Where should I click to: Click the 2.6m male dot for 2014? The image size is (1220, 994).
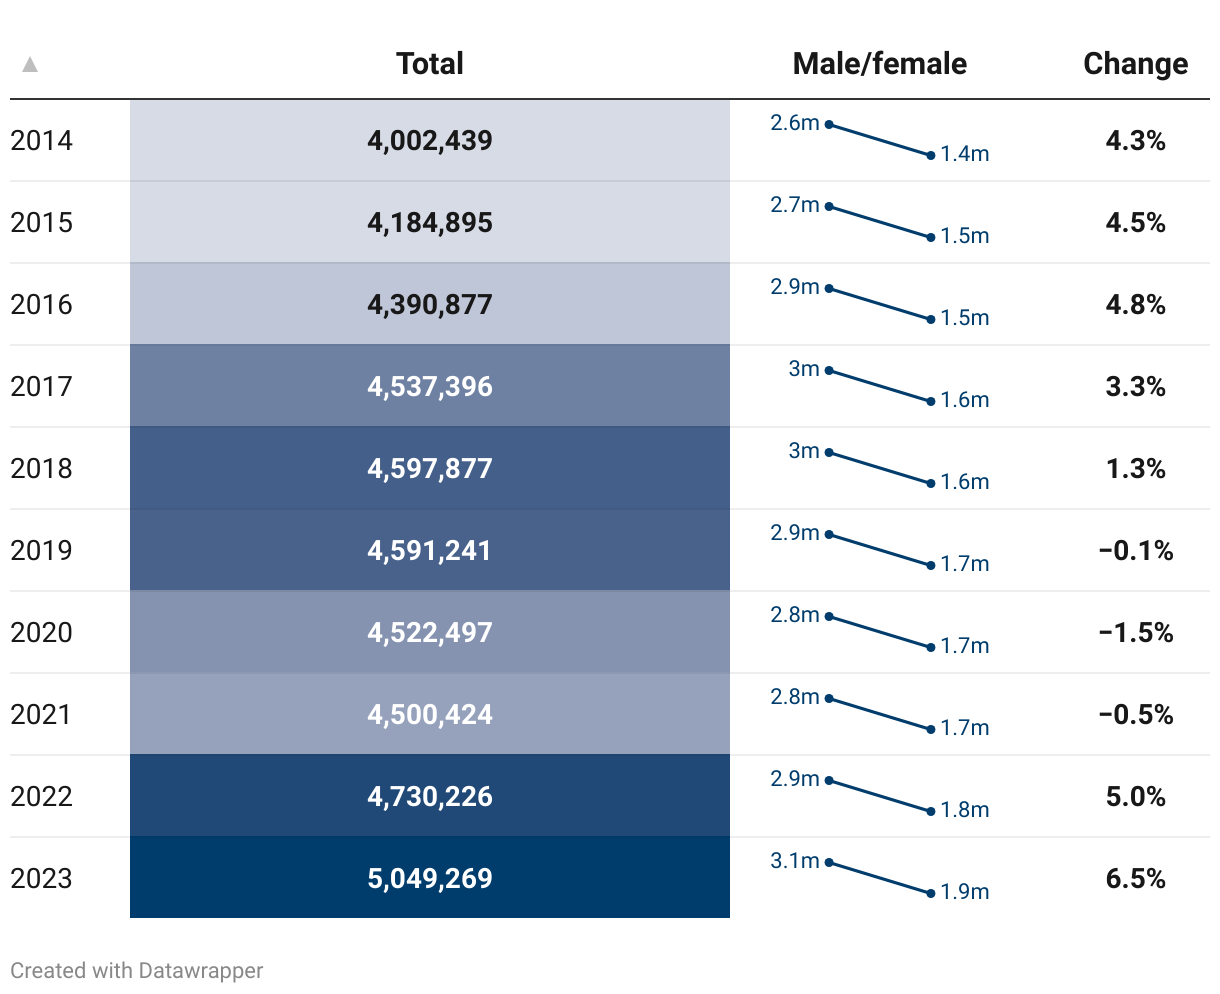pyautogui.click(x=829, y=124)
